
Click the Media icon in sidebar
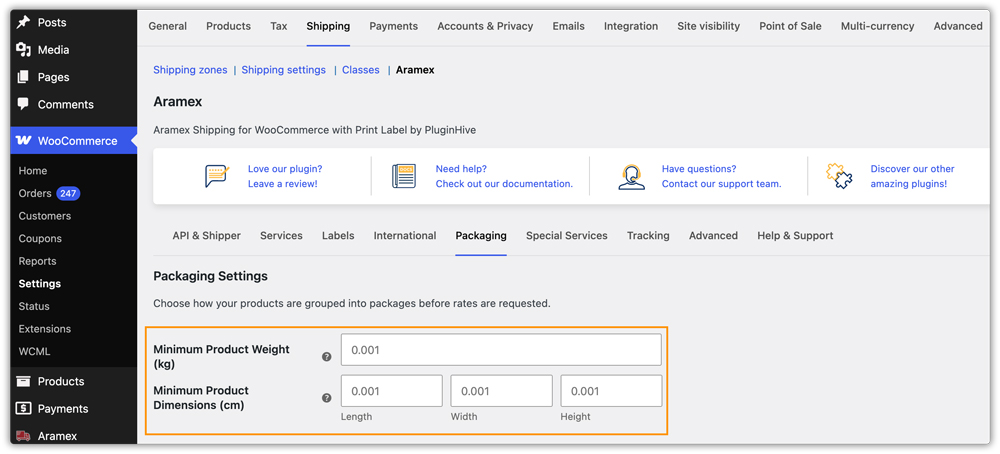tap(23, 50)
